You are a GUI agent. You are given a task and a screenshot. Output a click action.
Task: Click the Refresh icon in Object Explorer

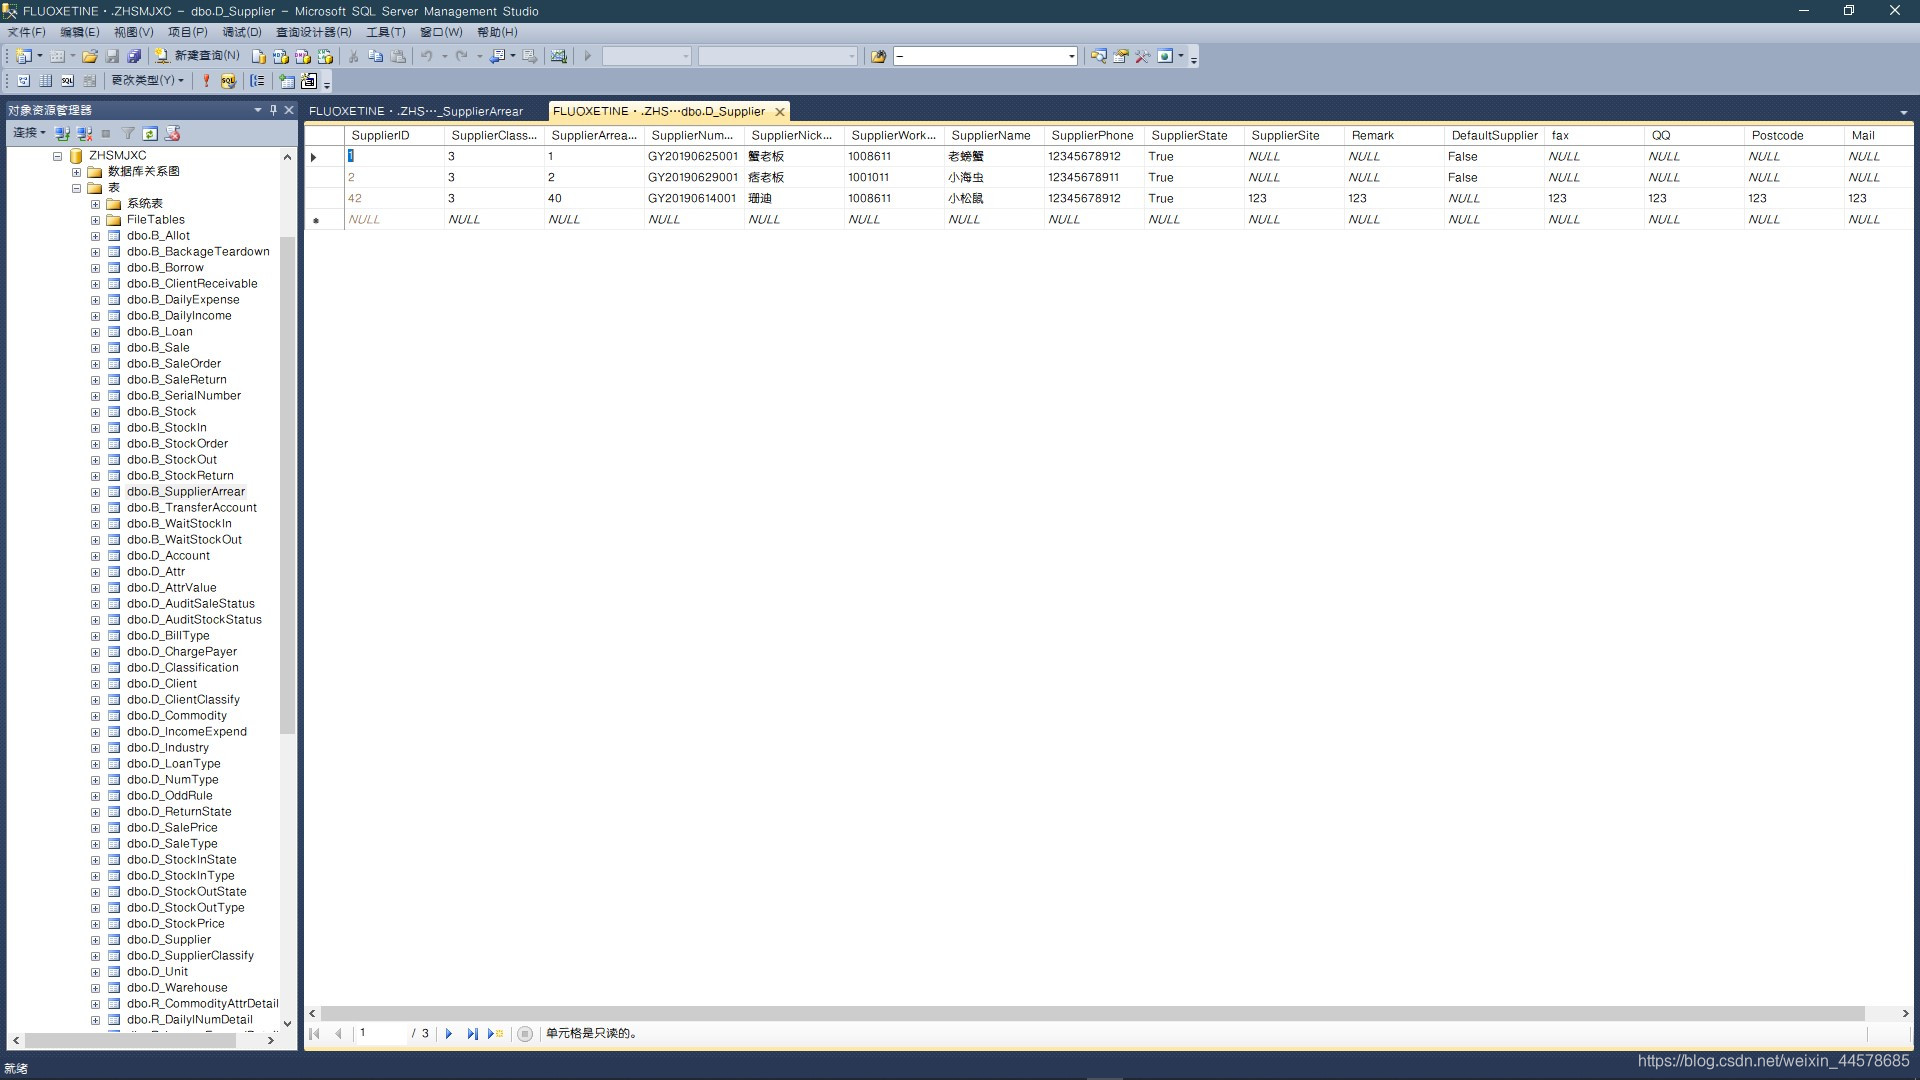(150, 133)
